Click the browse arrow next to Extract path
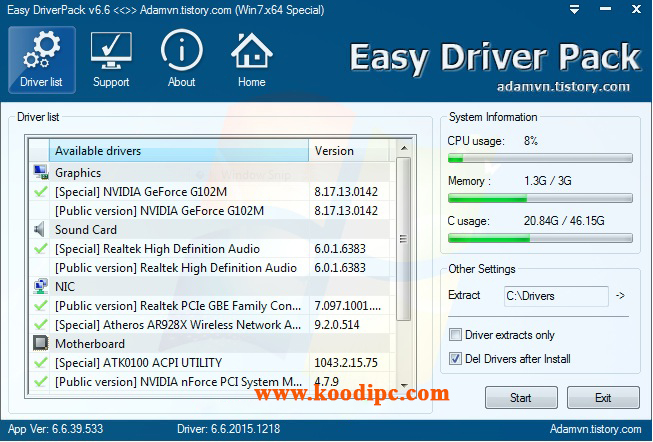 (620, 296)
